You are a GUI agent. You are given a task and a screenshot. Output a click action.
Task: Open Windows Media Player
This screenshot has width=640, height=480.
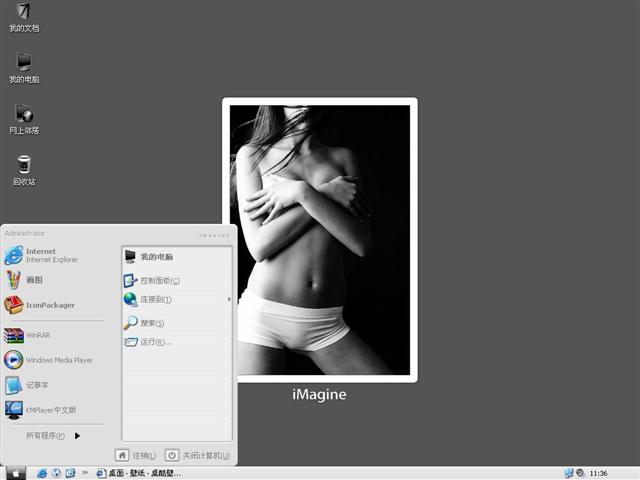click(x=58, y=360)
